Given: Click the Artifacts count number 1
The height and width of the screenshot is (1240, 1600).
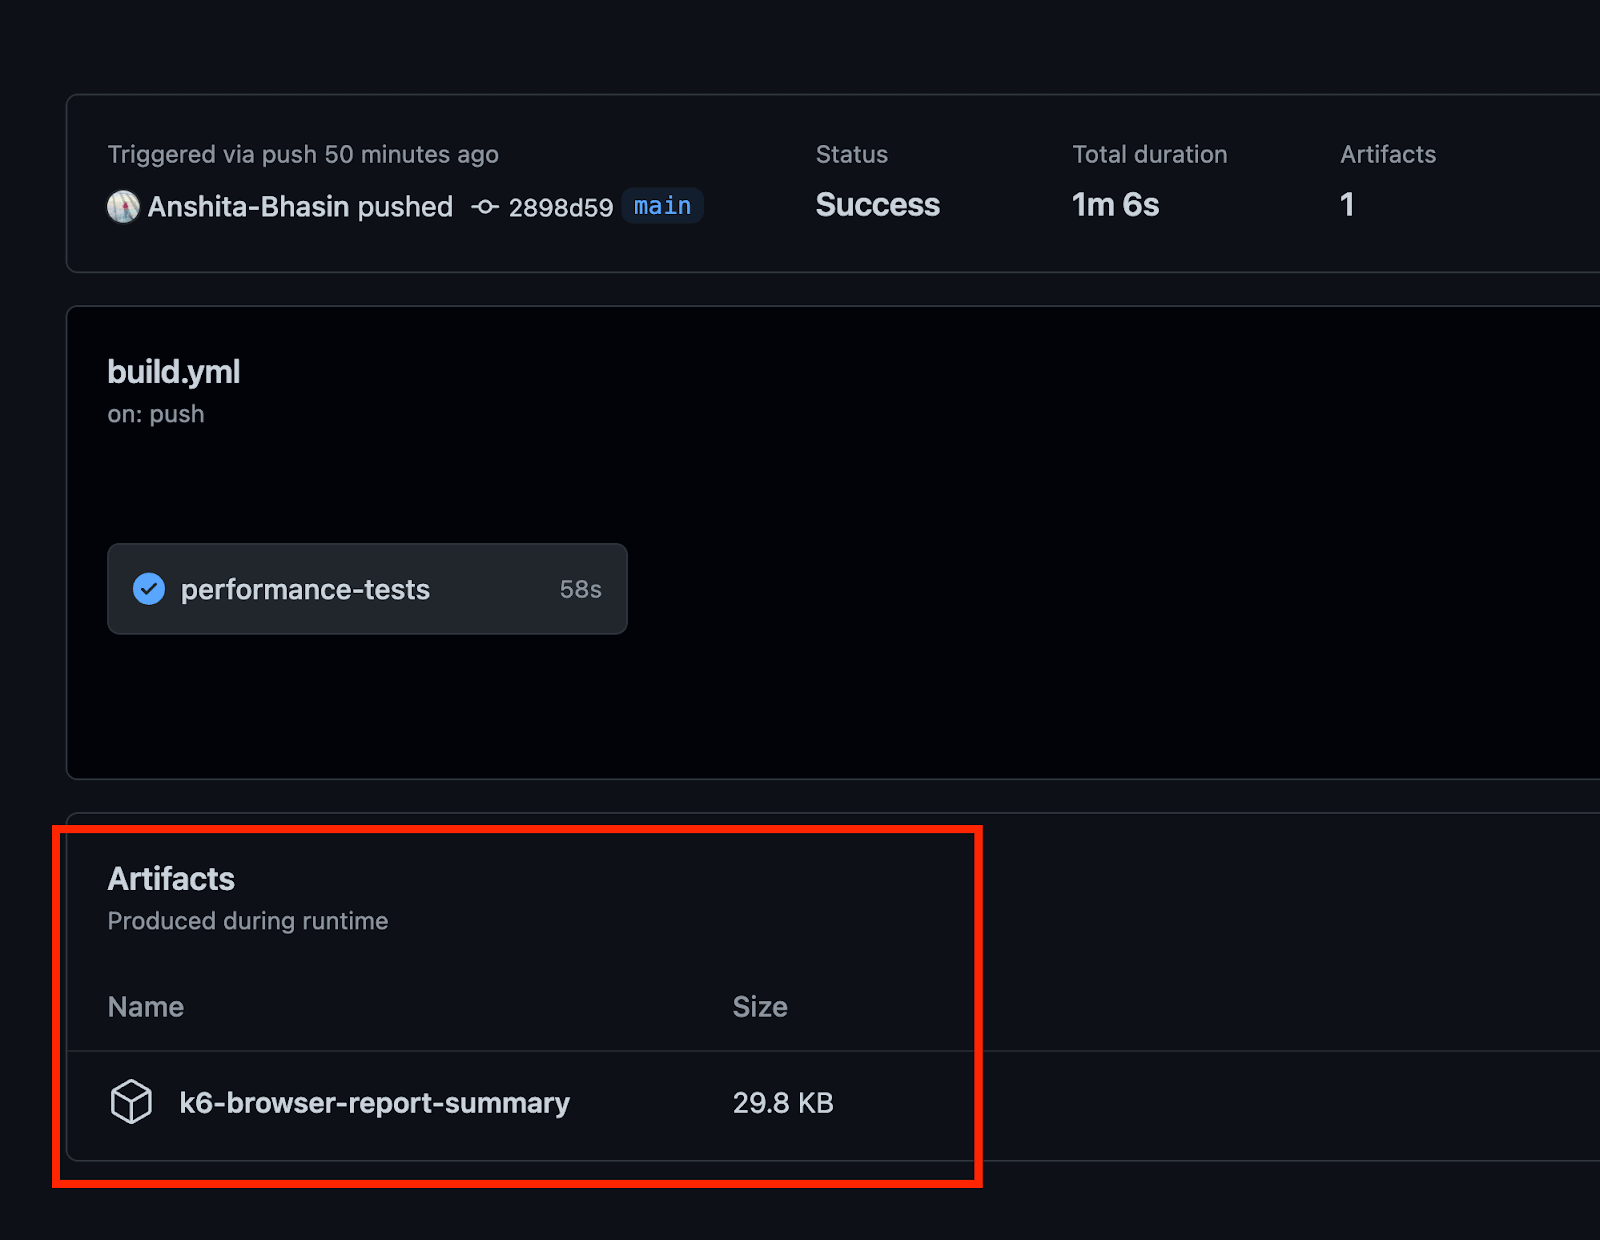Looking at the screenshot, I should [x=1347, y=205].
